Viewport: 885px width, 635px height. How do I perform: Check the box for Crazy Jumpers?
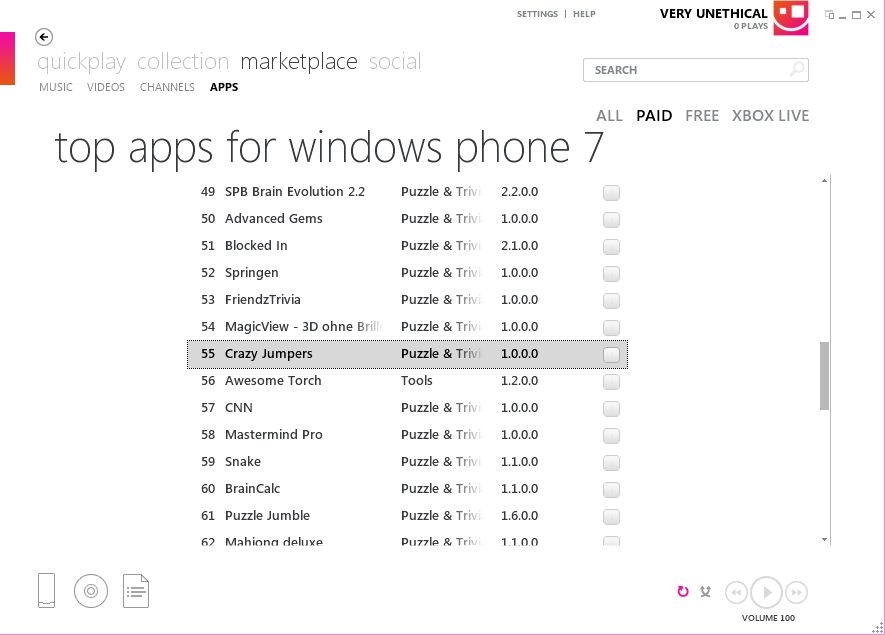[x=611, y=354]
